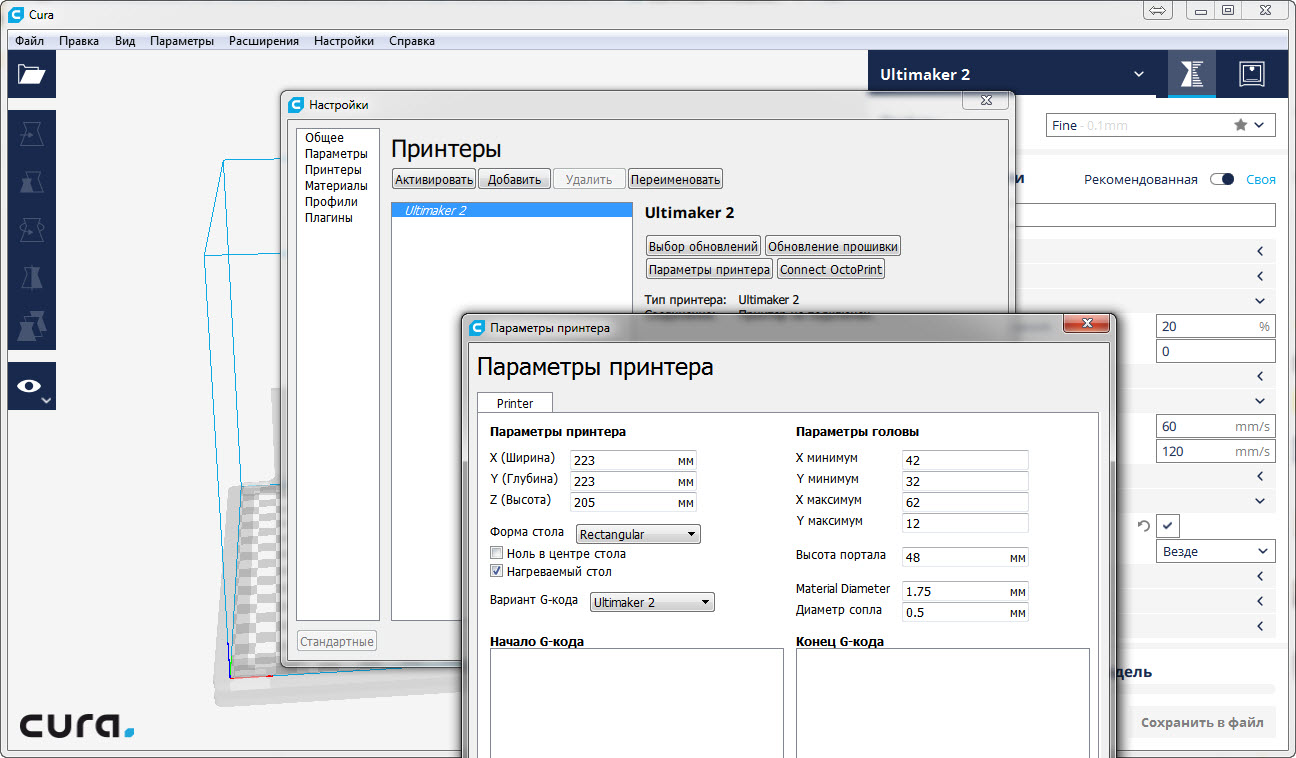
Task: Open the Расширения menu
Action: click(263, 41)
